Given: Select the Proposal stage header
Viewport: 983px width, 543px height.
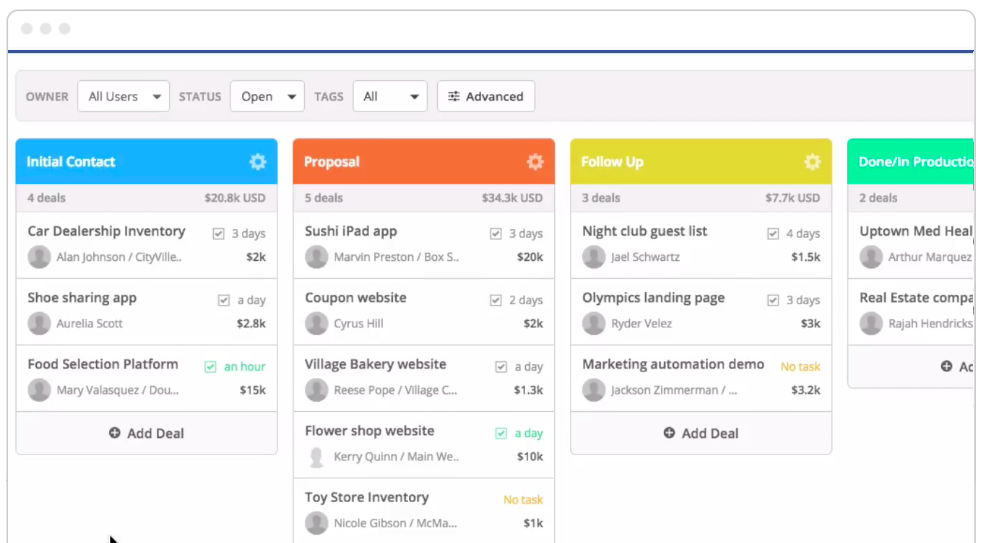Looking at the screenshot, I should [x=400, y=162].
